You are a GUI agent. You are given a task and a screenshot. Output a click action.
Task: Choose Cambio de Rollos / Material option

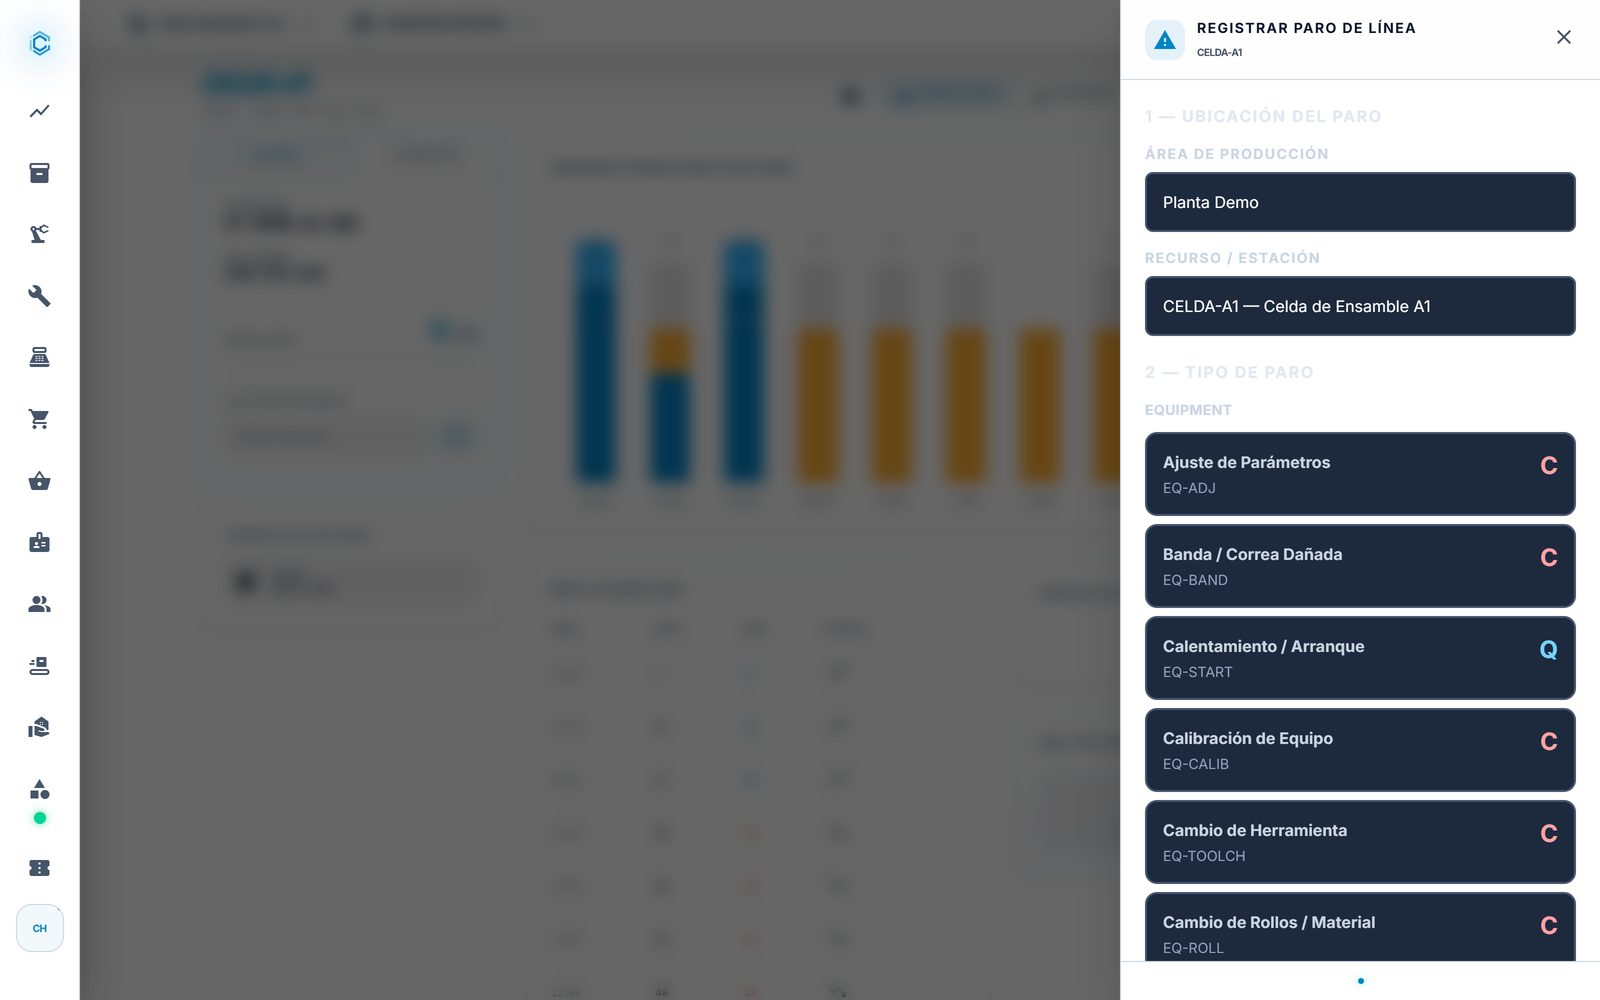(x=1360, y=927)
